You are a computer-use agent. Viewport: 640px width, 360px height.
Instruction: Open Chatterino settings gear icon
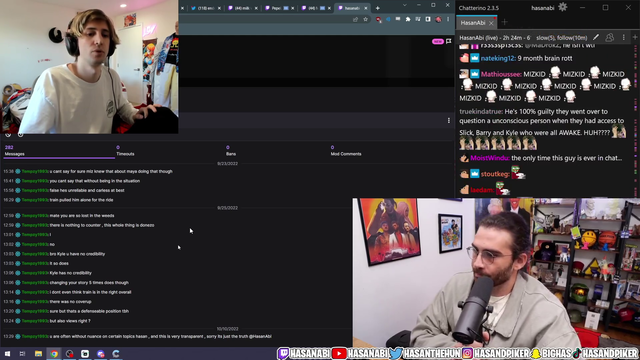[x=562, y=7]
